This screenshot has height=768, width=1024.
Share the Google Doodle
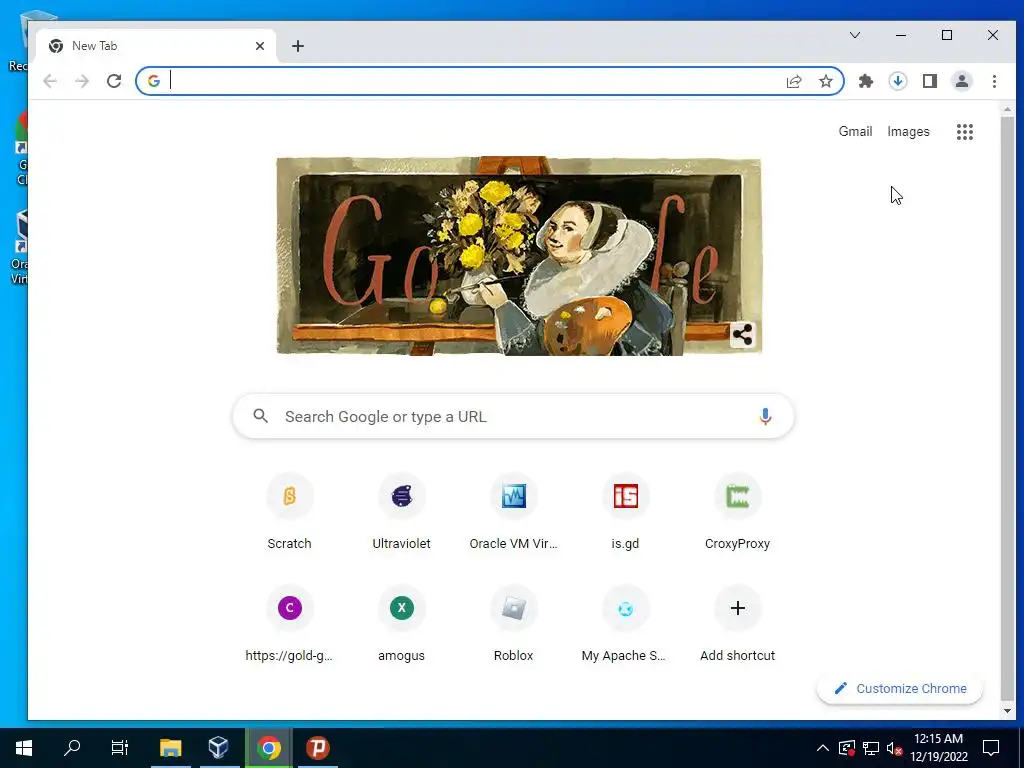click(742, 334)
